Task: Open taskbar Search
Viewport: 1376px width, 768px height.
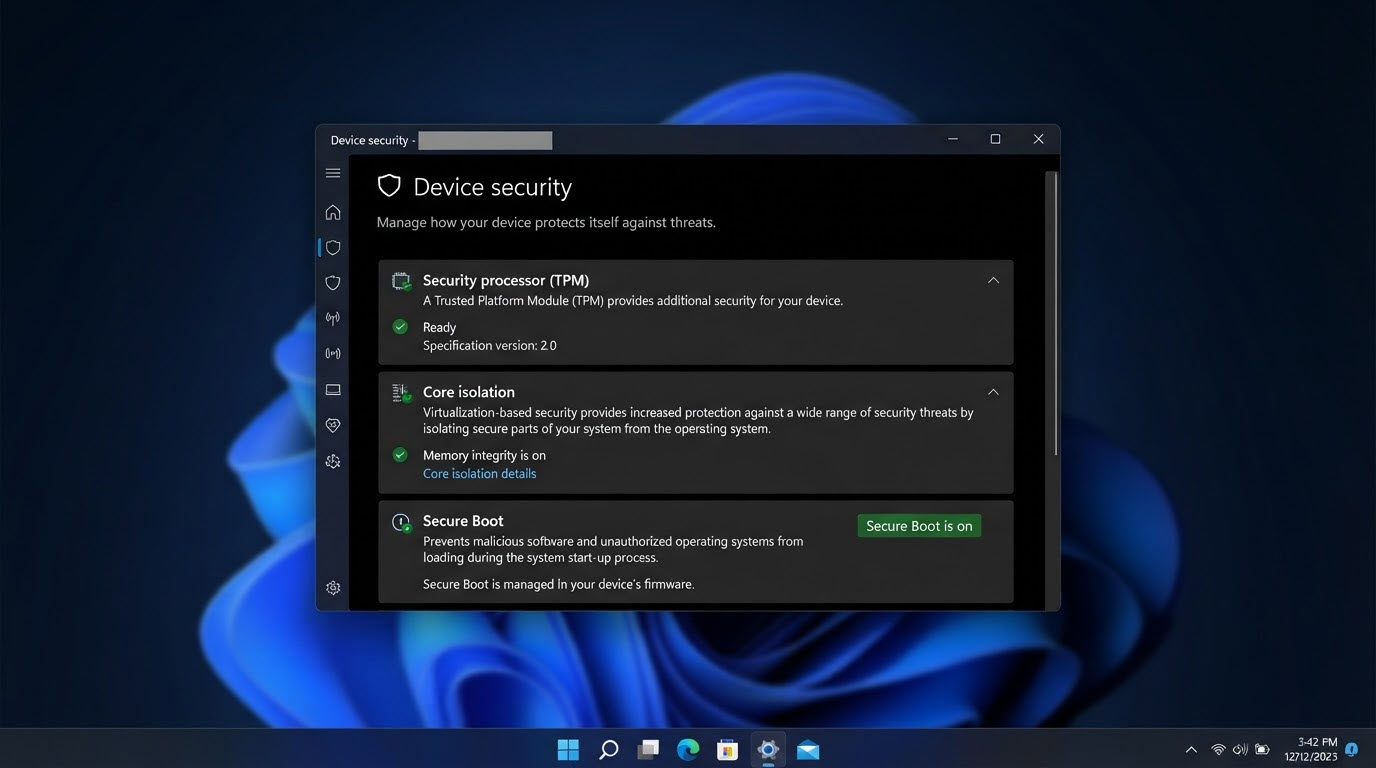Action: [608, 749]
